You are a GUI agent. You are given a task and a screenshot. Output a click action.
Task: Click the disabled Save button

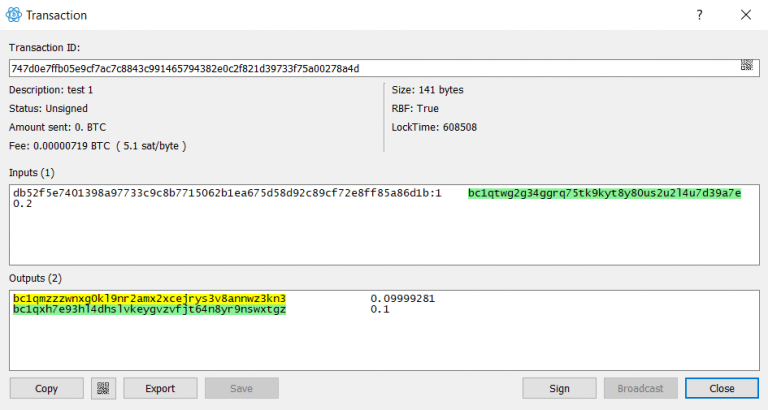pos(241,388)
